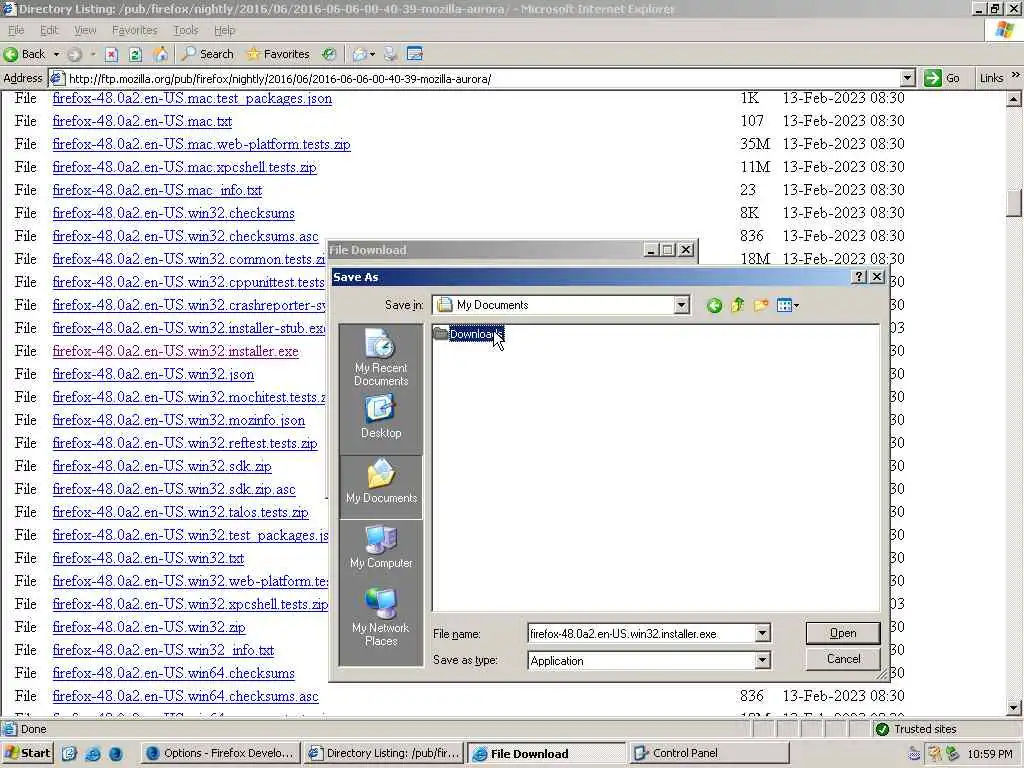Open firefox-48.0a2.en-US.win32.checksums link
Viewport: 1024px width, 768px height.
[x=174, y=214]
